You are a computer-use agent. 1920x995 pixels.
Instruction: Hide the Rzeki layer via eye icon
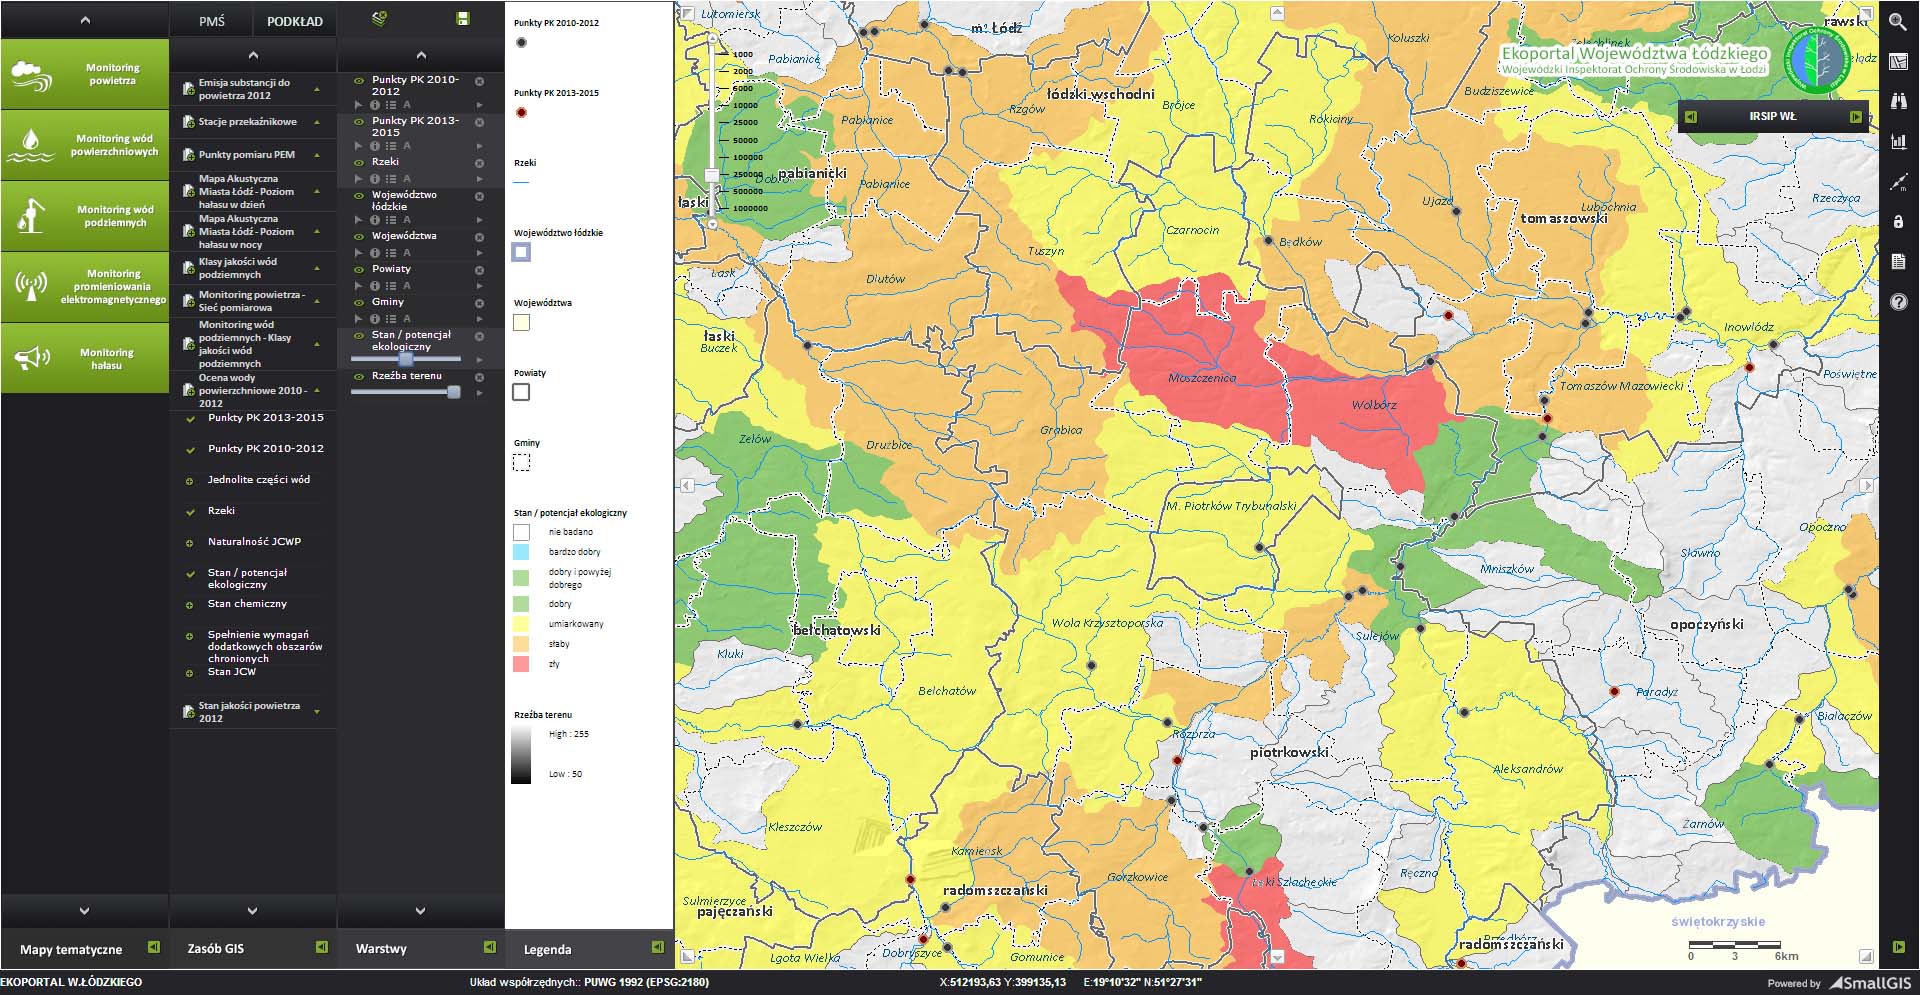359,162
